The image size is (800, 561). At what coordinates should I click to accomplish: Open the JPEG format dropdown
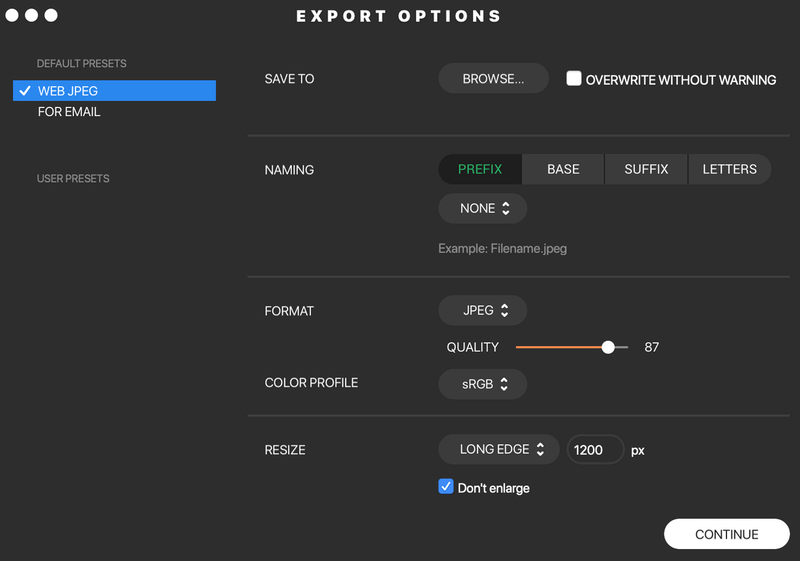[483, 311]
